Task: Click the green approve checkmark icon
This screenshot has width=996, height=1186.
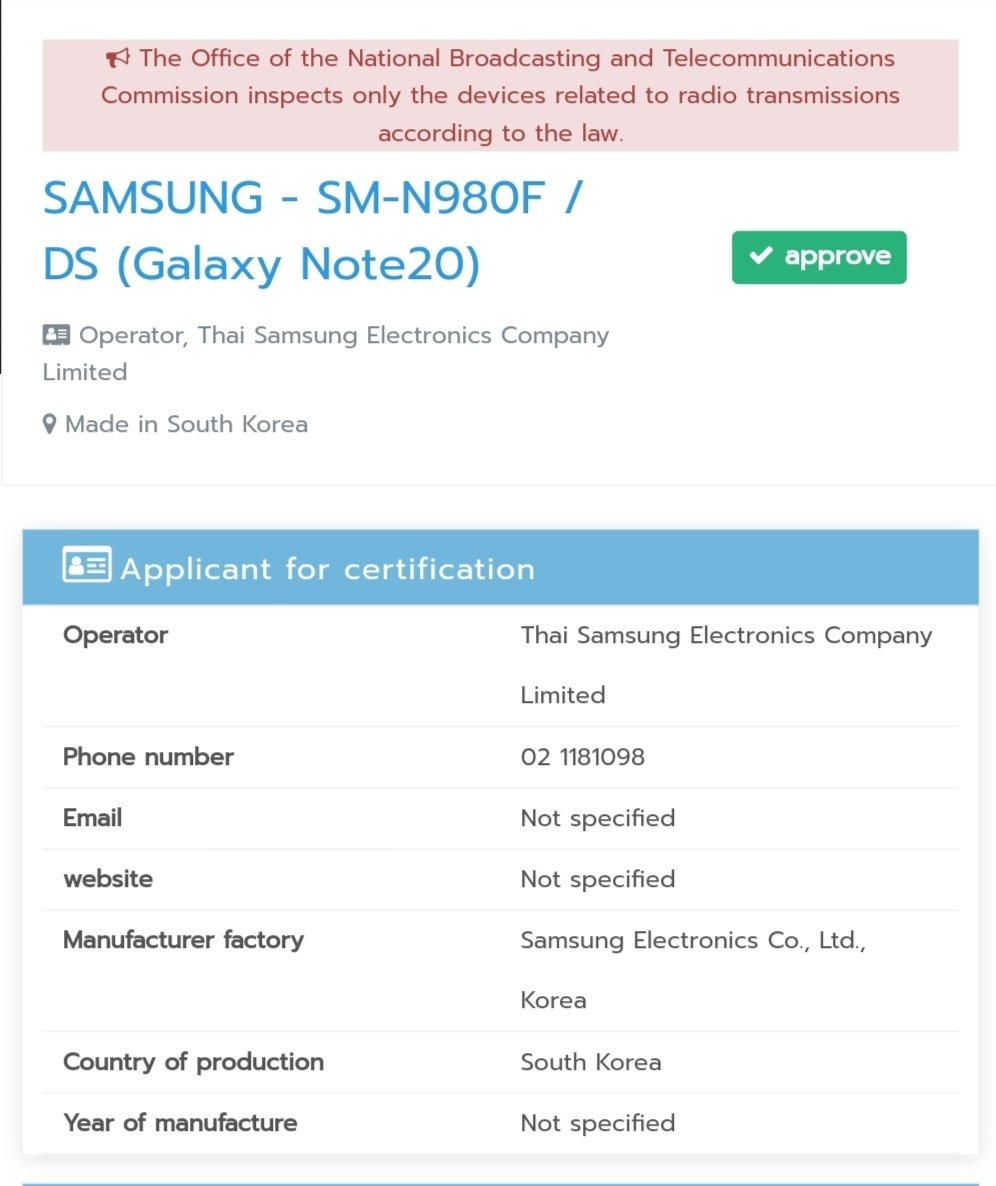Action: tap(761, 256)
